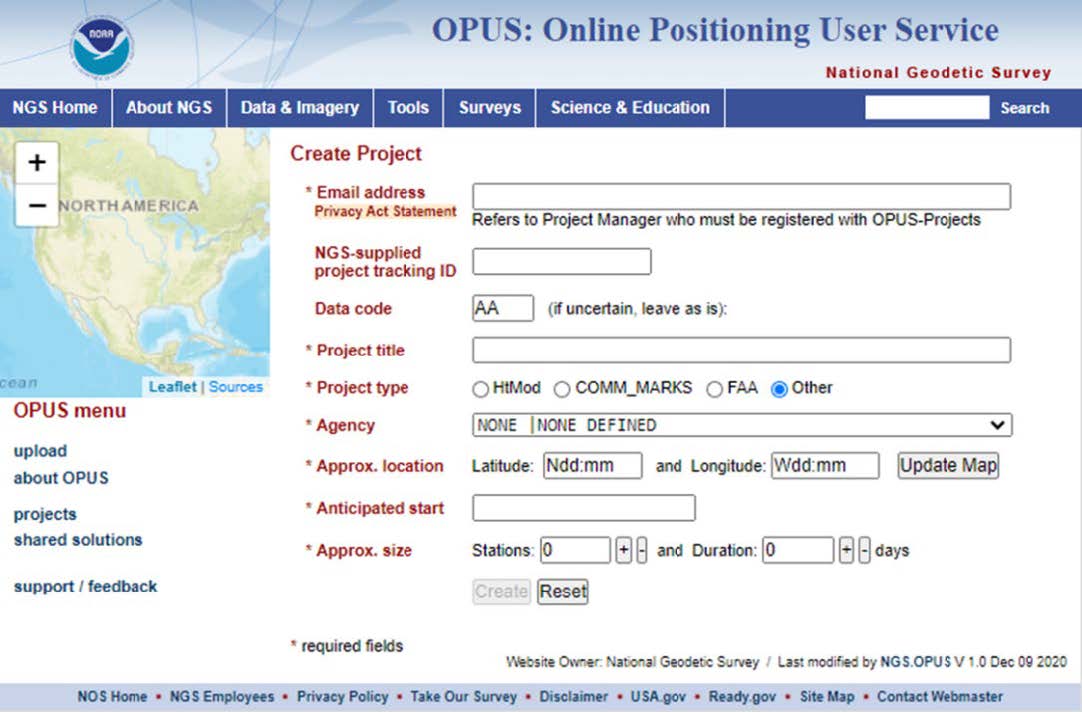Increase the Duration days with plus
The image size is (1082, 712).
846,551
